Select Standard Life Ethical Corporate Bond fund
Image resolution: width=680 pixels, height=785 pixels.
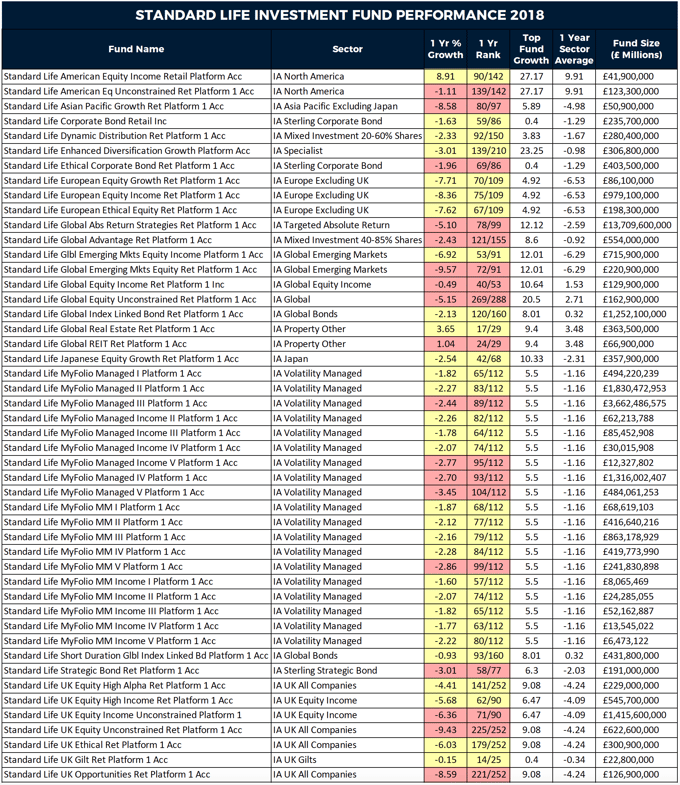pos(119,166)
